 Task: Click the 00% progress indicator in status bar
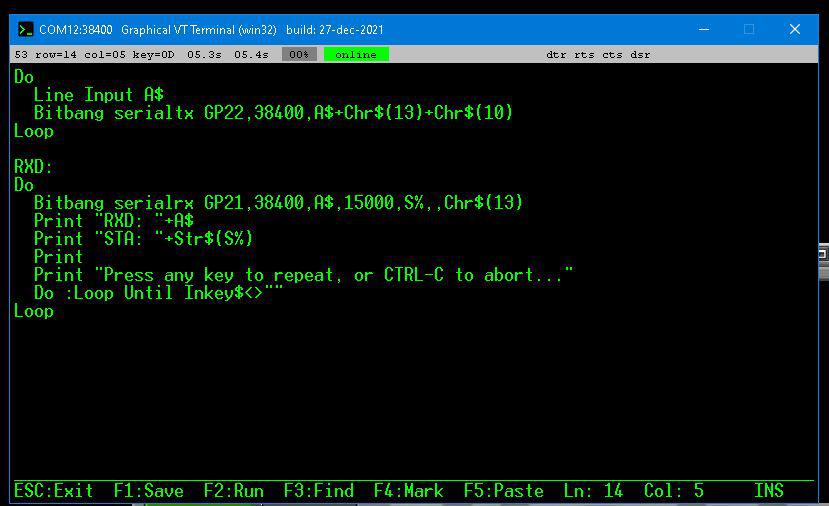[x=299, y=54]
